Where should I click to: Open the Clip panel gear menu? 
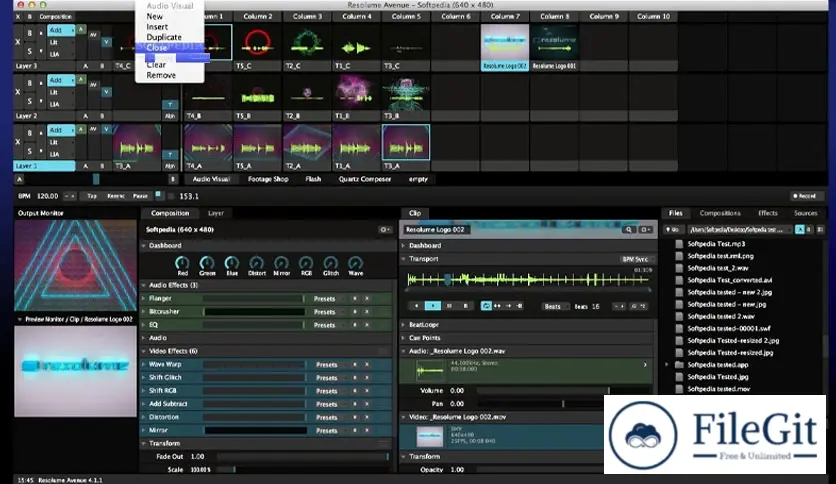[x=645, y=230]
